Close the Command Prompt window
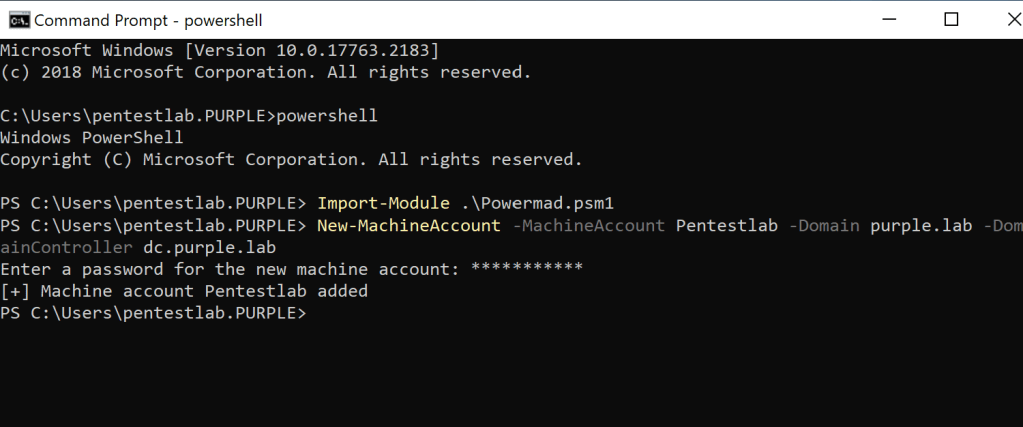1023x427 pixels. pyautogui.click(x=1001, y=19)
